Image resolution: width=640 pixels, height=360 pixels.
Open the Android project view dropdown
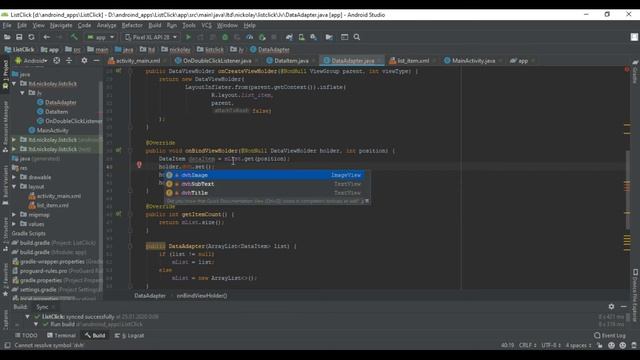(31, 60)
